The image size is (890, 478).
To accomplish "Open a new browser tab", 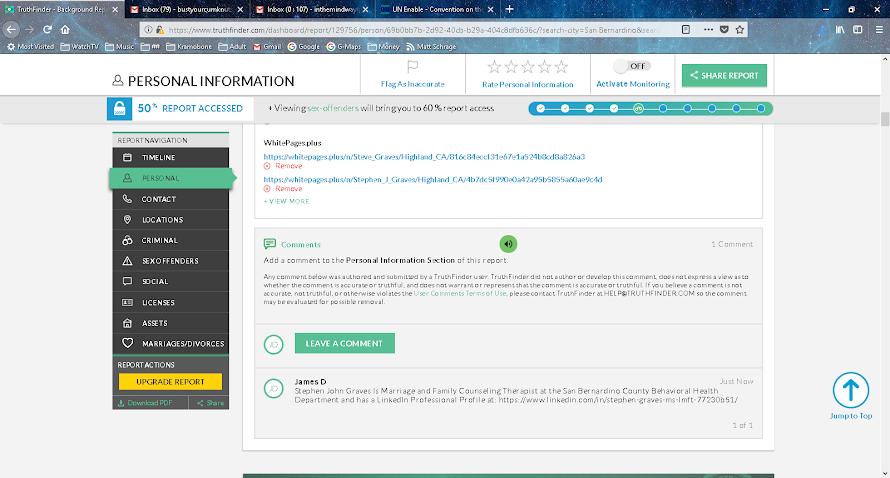I will (x=509, y=9).
